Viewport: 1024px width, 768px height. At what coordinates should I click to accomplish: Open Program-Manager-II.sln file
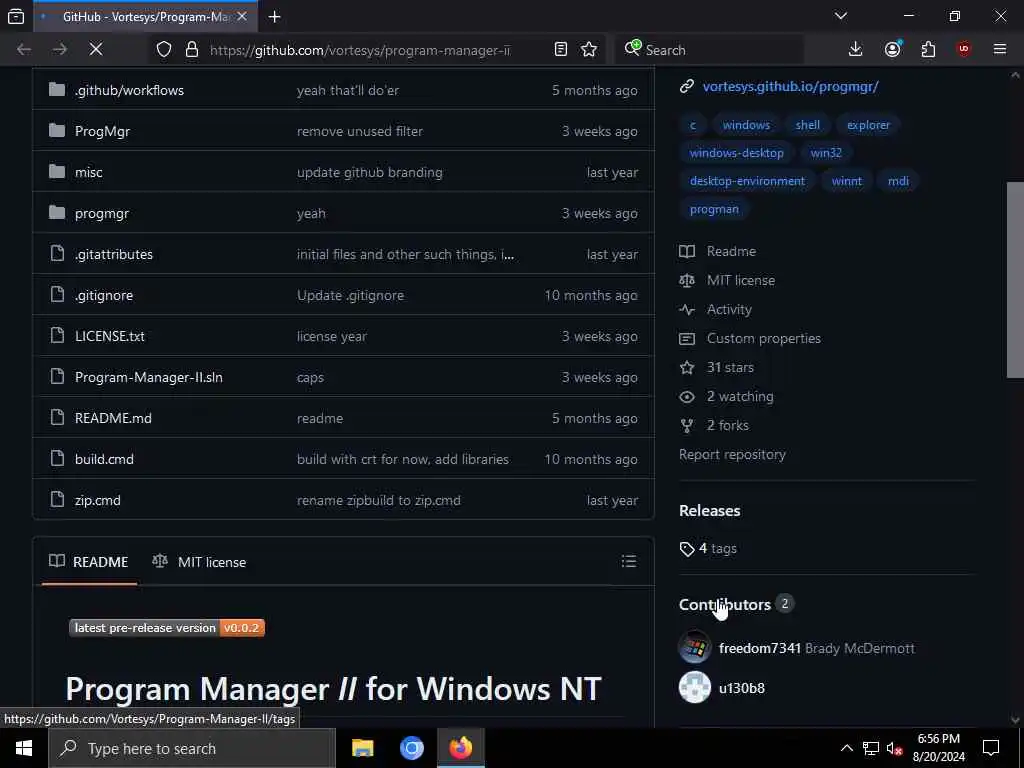(149, 377)
